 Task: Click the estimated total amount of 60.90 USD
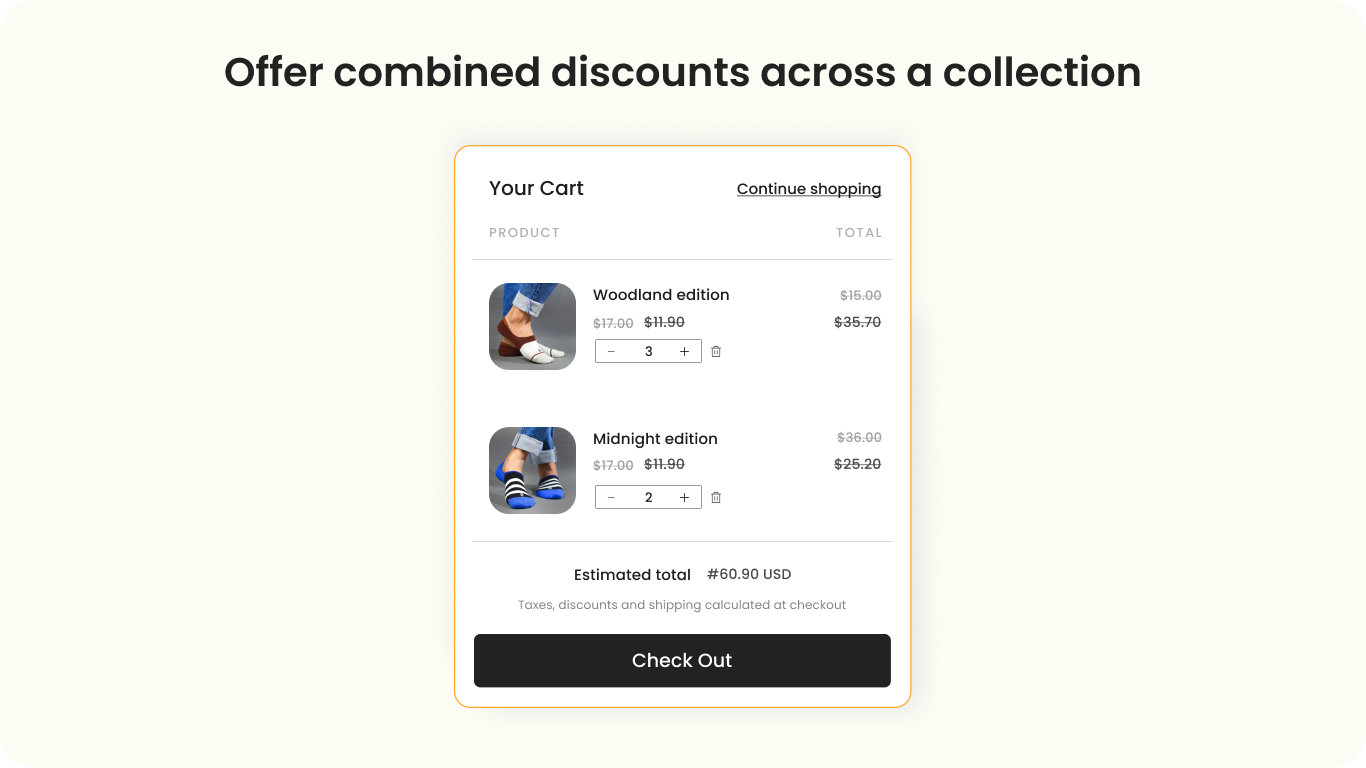[x=749, y=574]
